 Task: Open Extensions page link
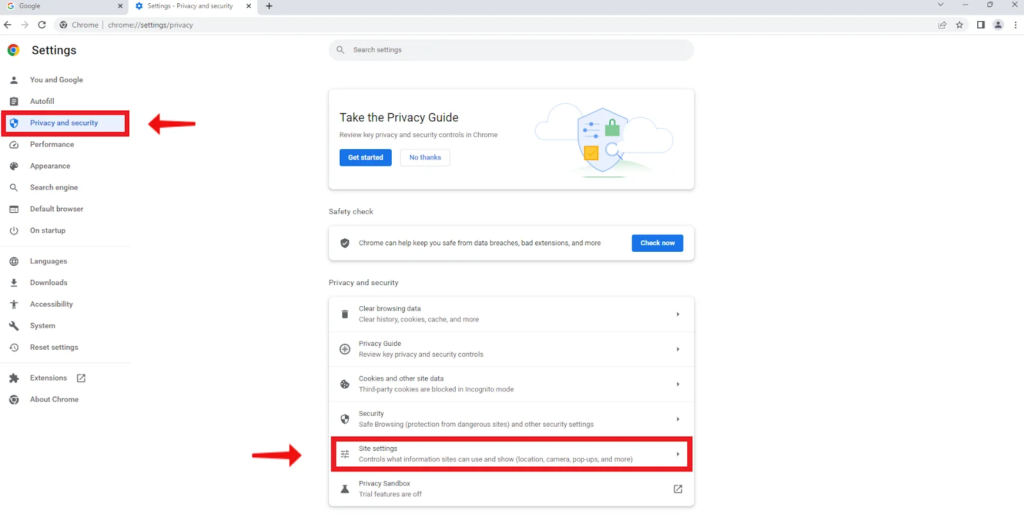pyautogui.click(x=48, y=378)
